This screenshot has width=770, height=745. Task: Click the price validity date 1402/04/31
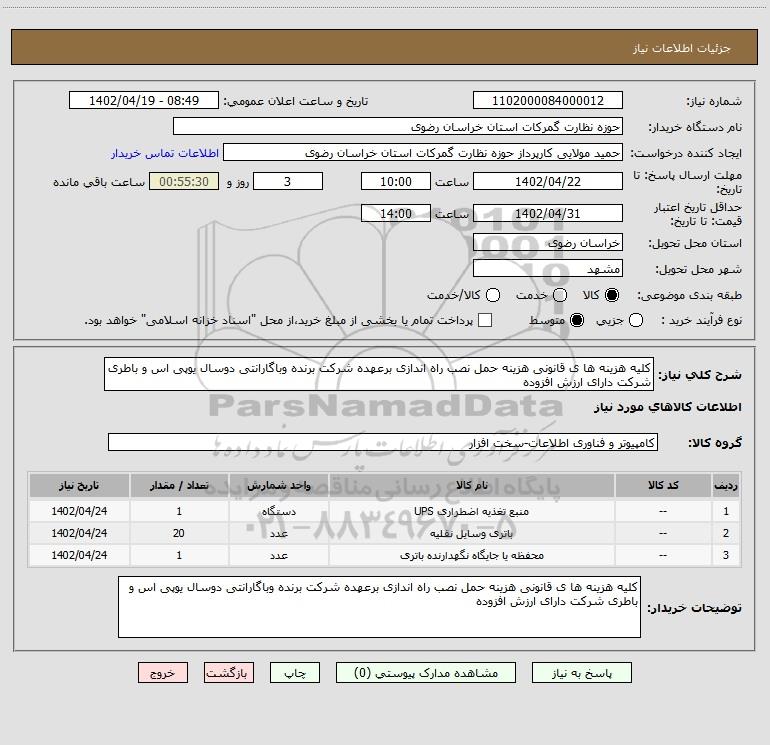[548, 214]
